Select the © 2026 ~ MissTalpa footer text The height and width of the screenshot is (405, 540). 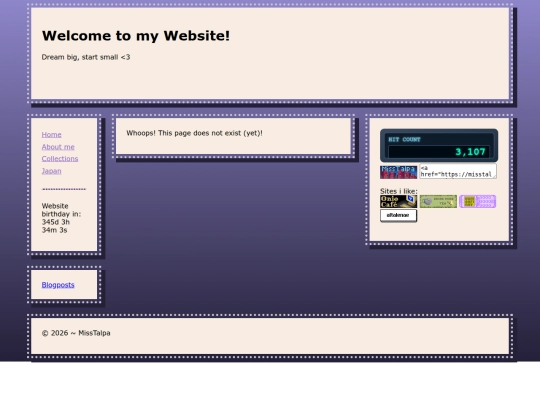76,333
